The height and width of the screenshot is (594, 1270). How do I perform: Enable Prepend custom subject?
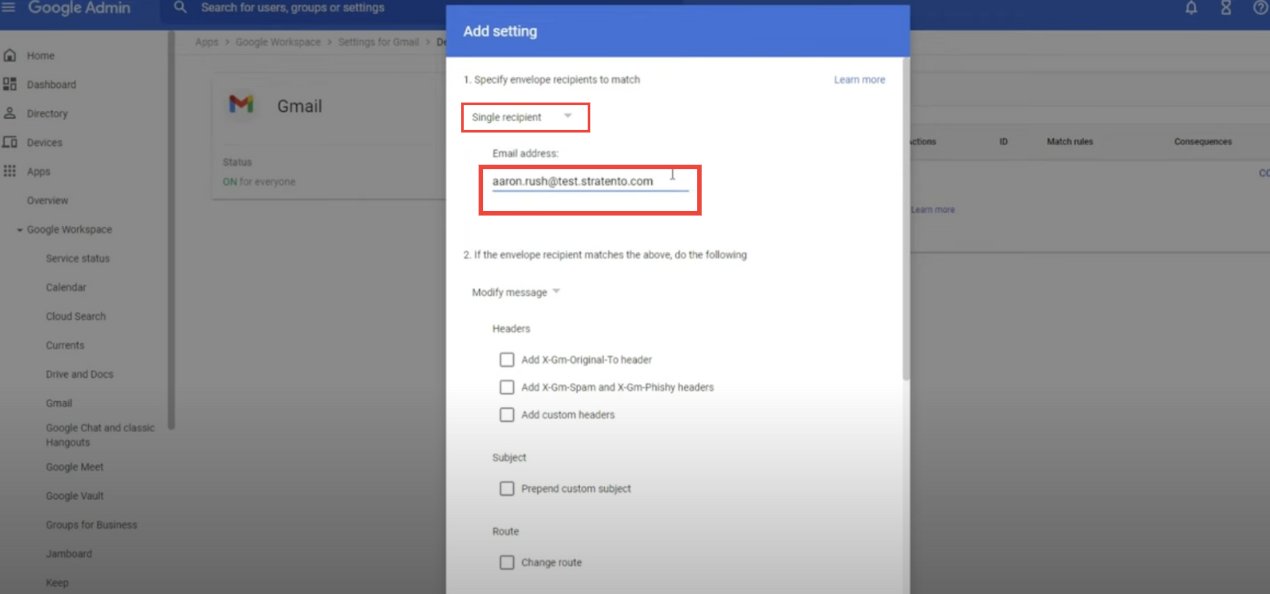pyautogui.click(x=507, y=488)
